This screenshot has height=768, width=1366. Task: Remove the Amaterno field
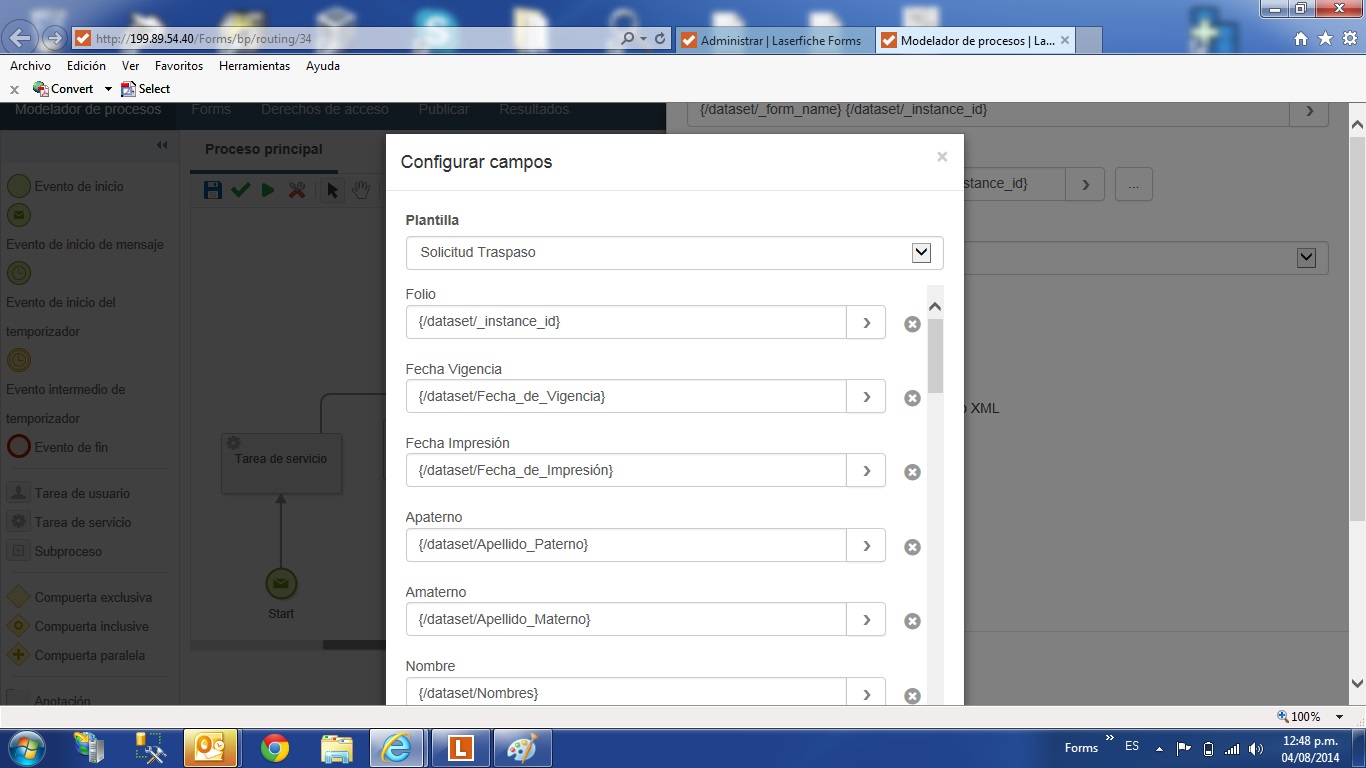pos(912,621)
